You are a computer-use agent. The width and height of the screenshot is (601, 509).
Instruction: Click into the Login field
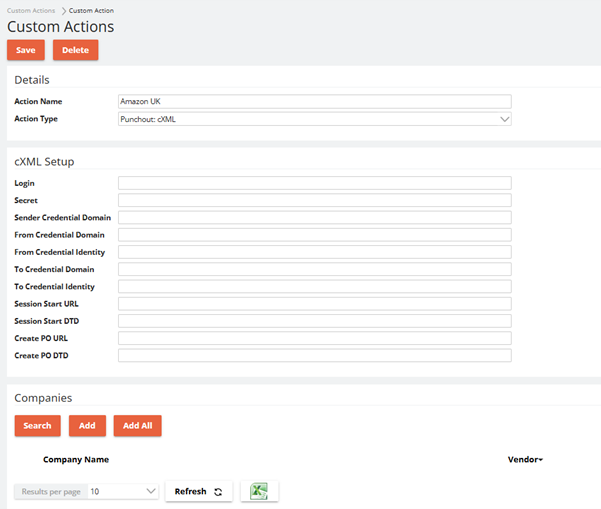[314, 183]
